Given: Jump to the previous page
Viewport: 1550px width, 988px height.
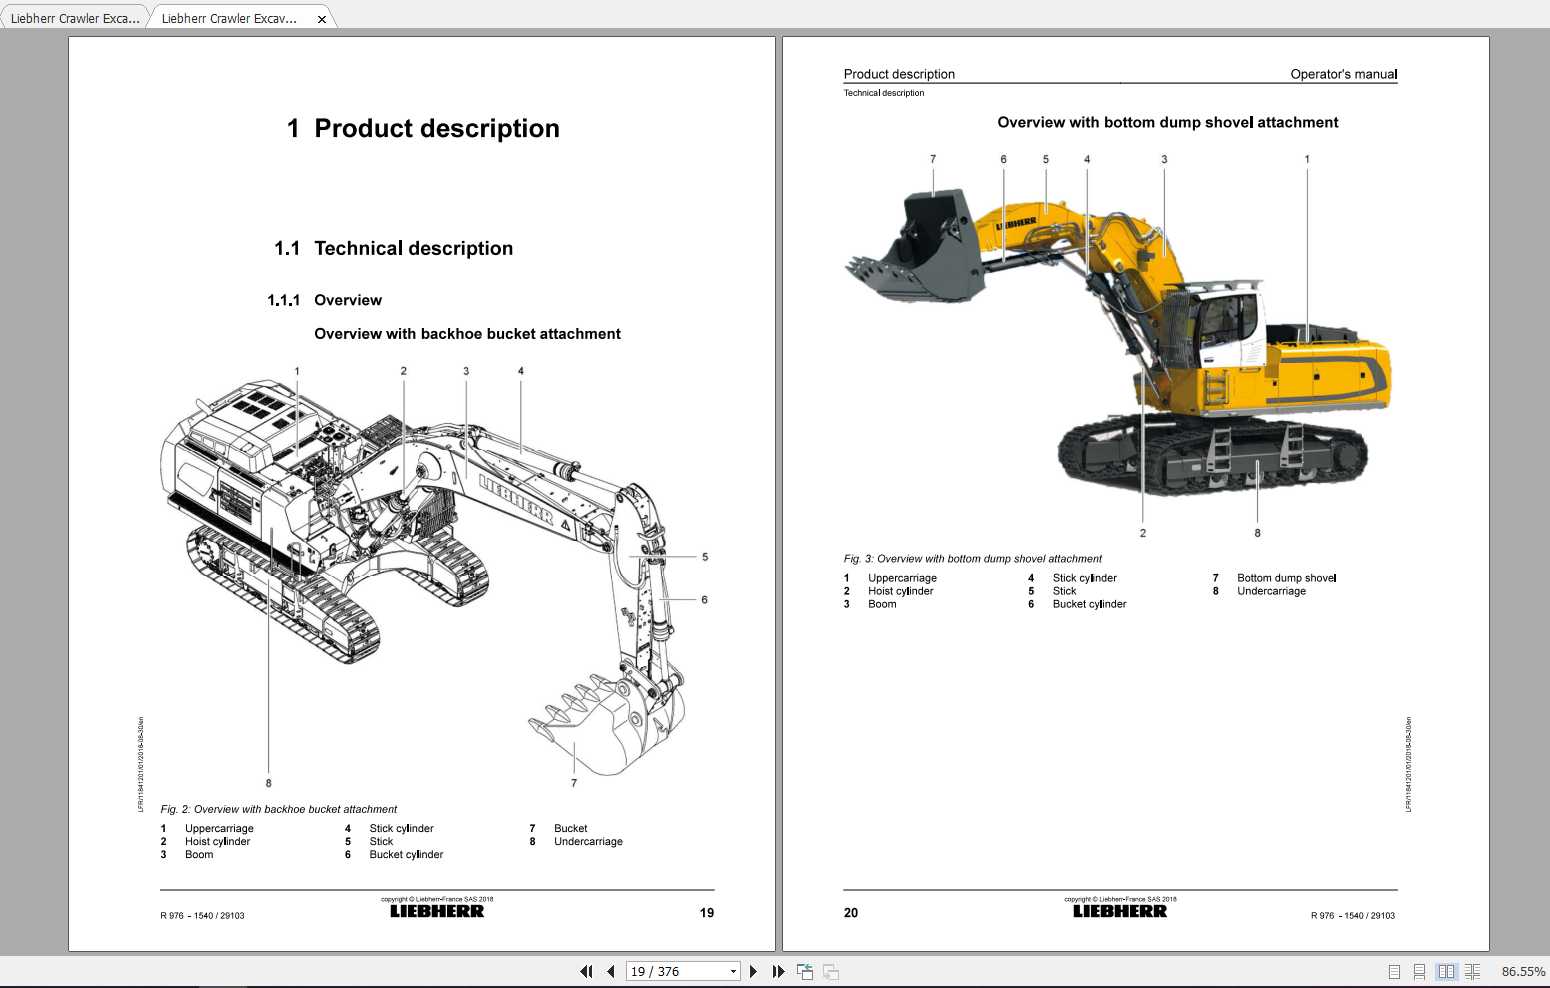Looking at the screenshot, I should click(x=610, y=971).
